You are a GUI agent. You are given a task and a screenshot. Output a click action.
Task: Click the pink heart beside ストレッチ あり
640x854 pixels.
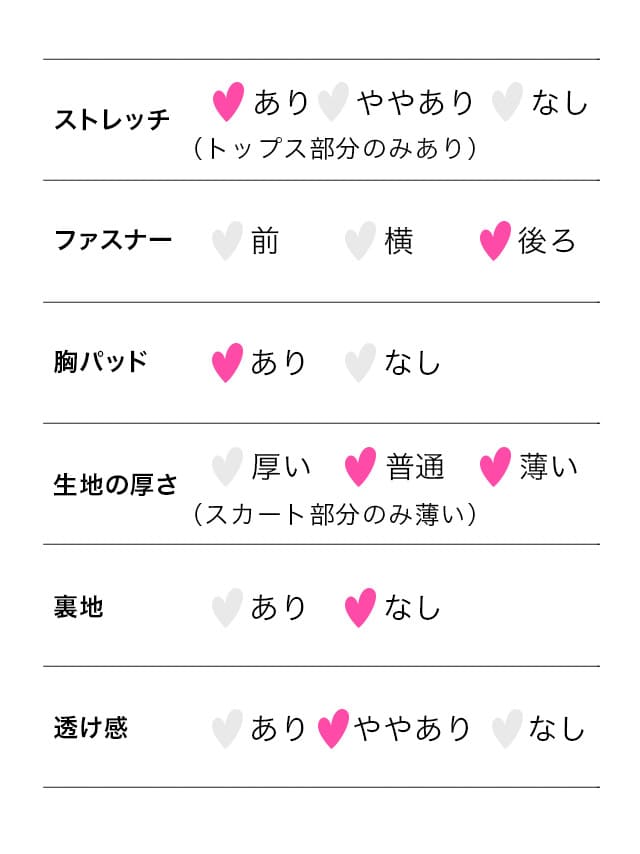coord(228,101)
